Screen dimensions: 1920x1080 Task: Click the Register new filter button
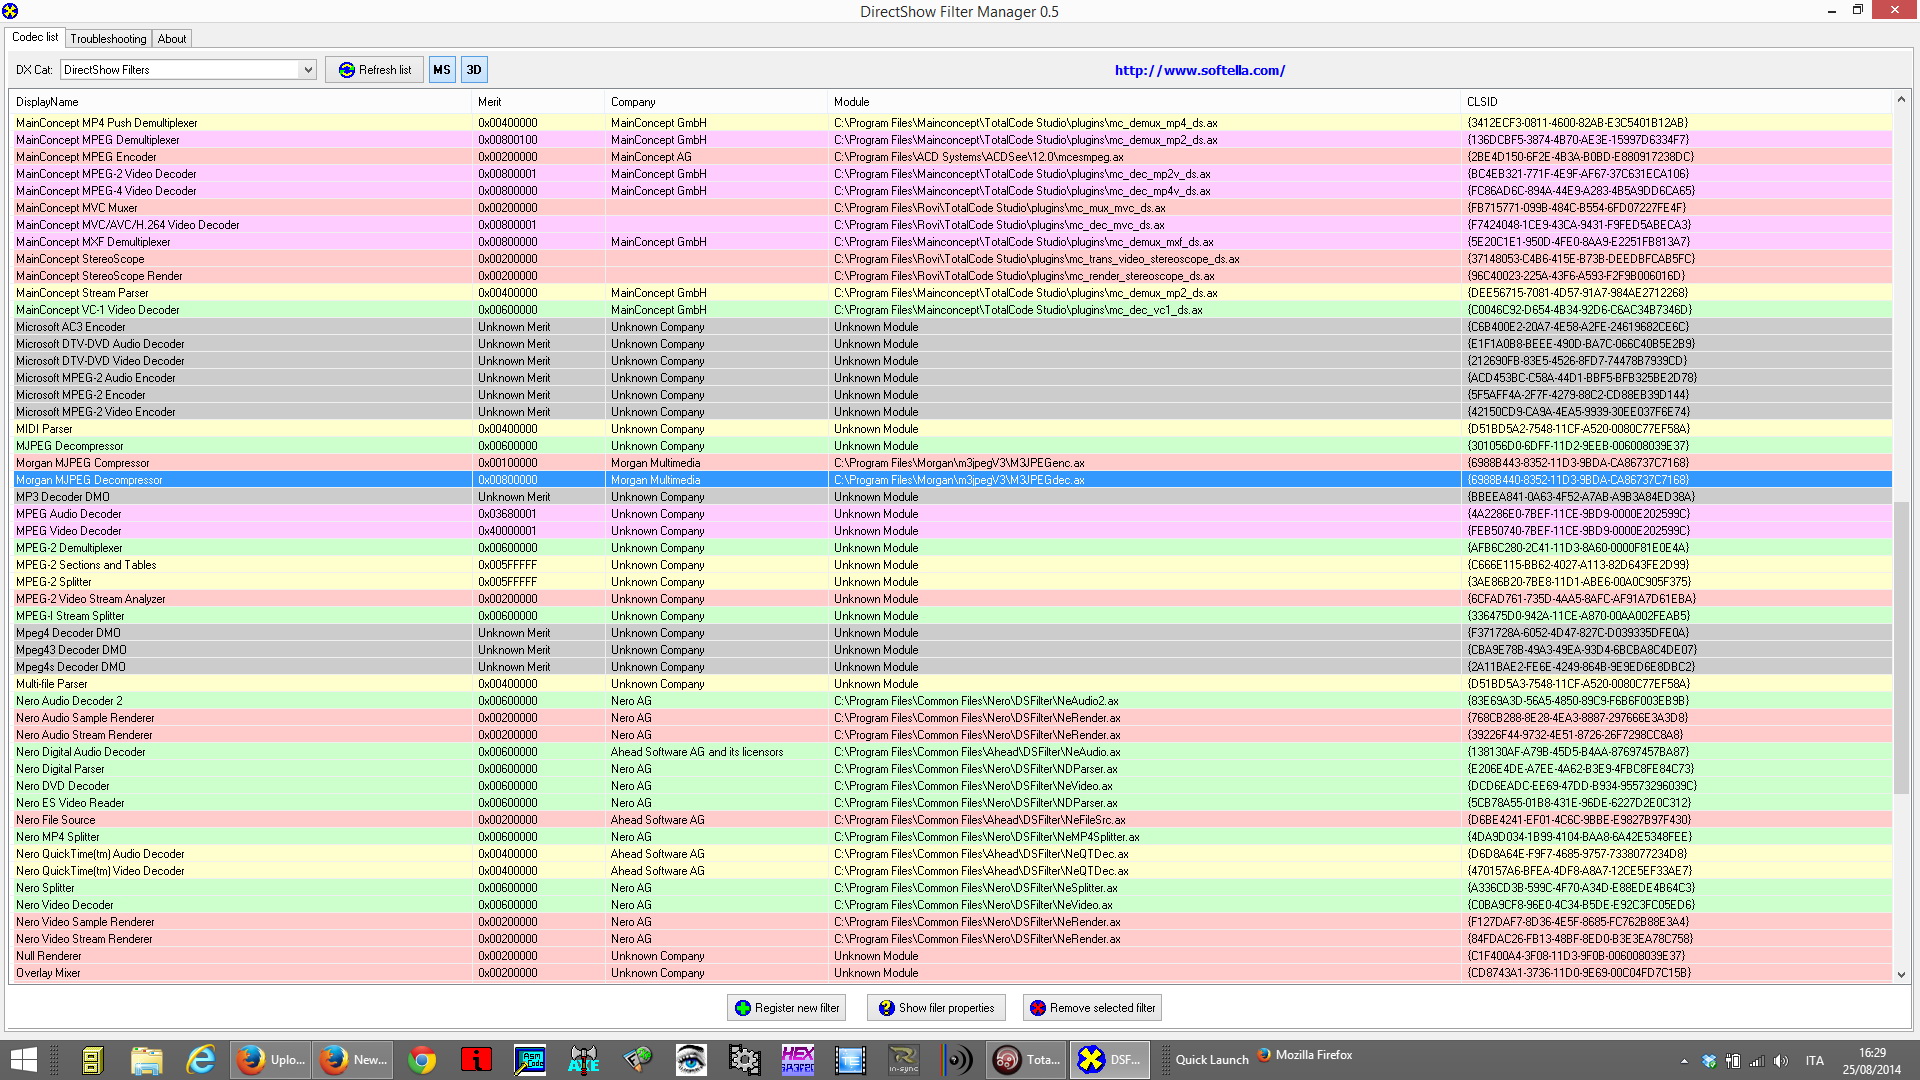tap(787, 1008)
